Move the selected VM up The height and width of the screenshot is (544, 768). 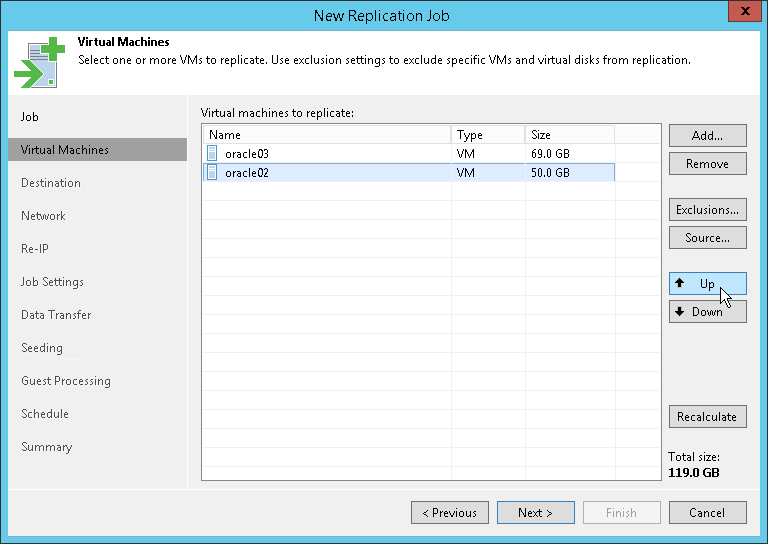(x=707, y=284)
